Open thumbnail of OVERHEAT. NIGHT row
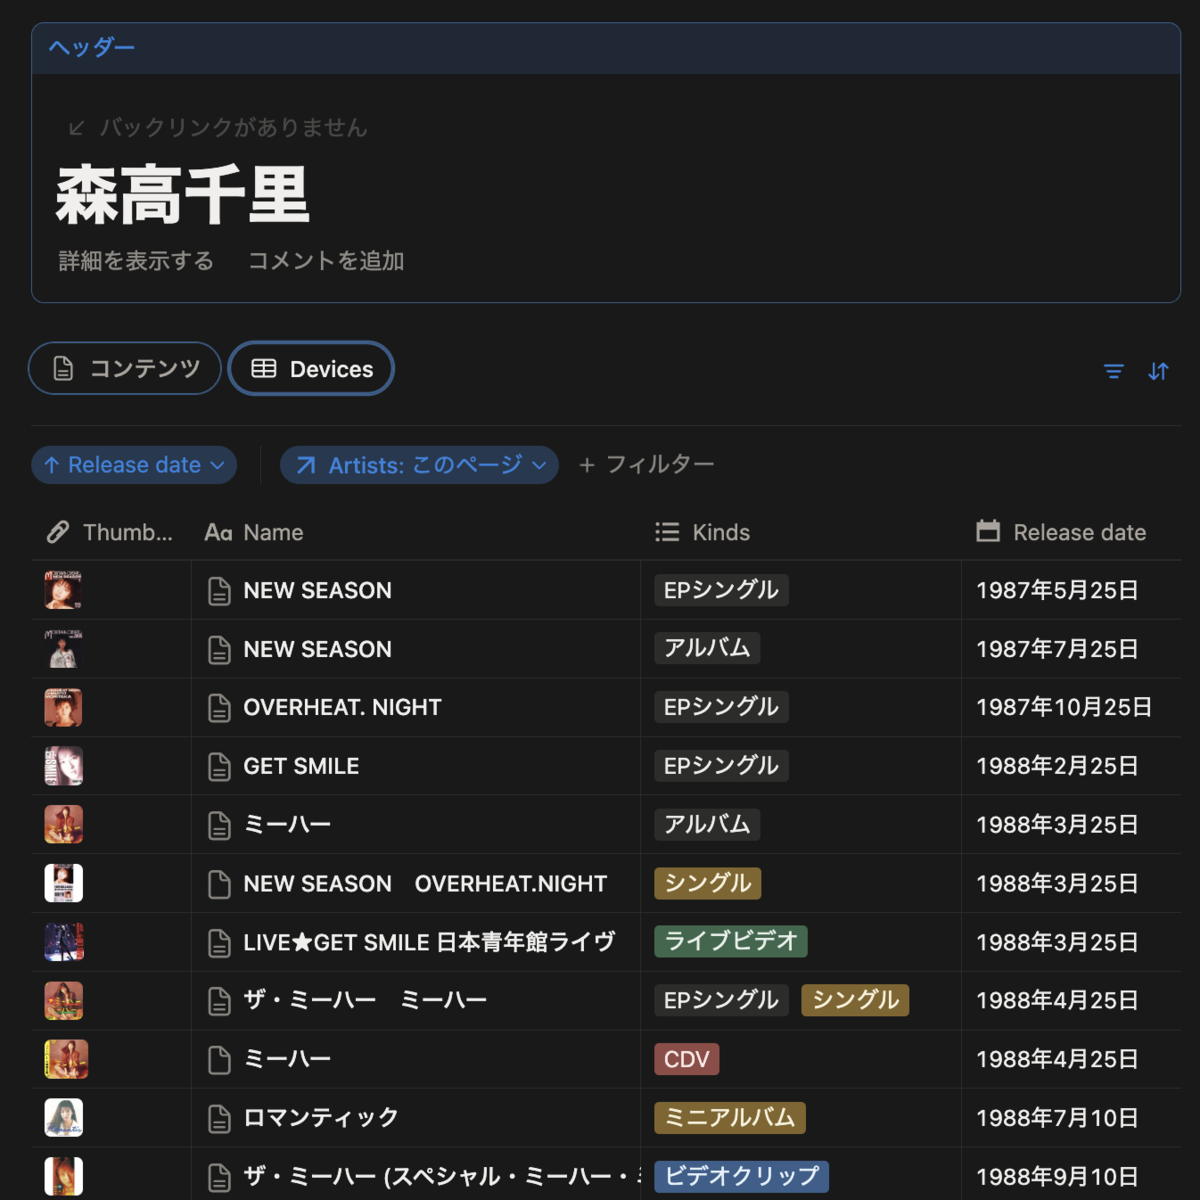This screenshot has width=1200, height=1200. 63,707
